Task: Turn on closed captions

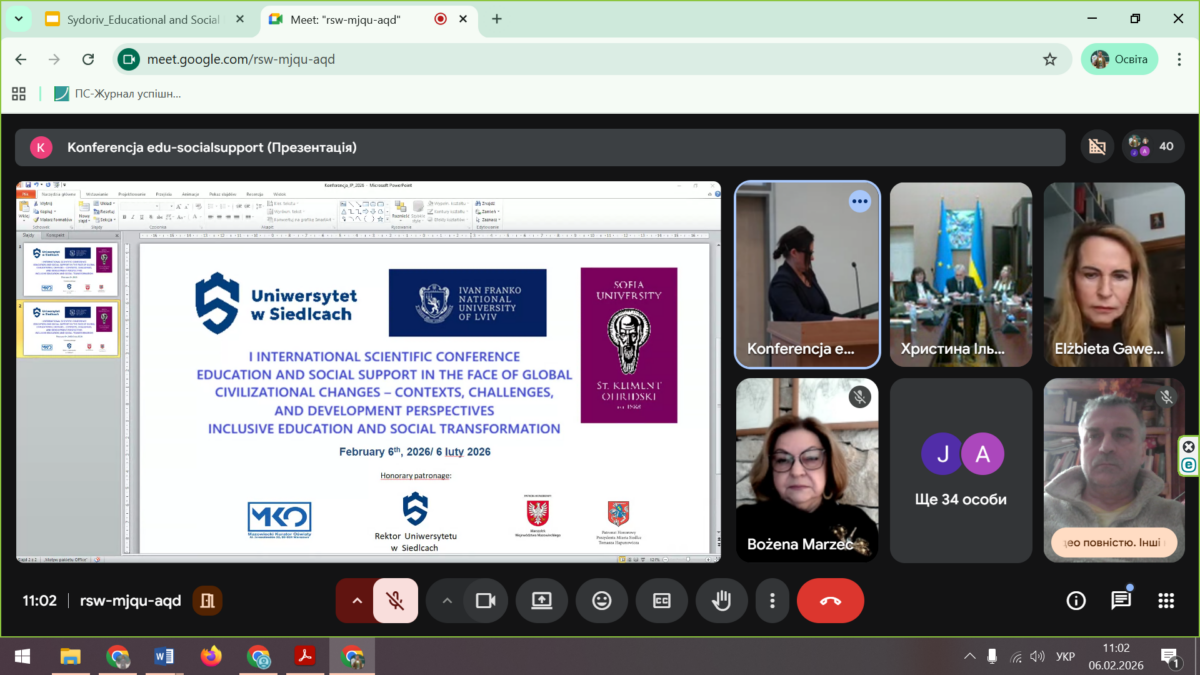Action: coord(662,601)
